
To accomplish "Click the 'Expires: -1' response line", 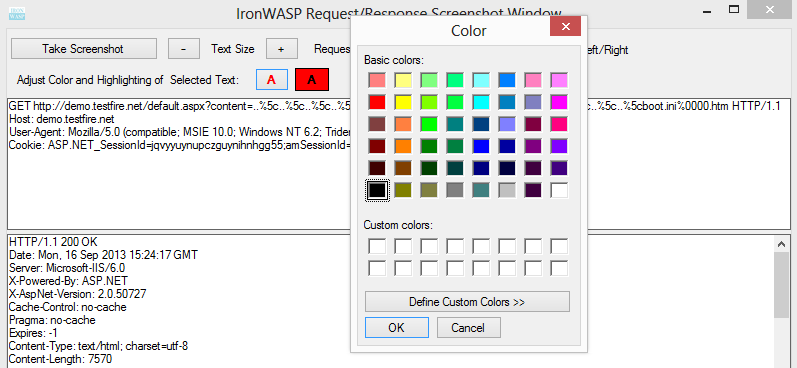I will tap(34, 333).
